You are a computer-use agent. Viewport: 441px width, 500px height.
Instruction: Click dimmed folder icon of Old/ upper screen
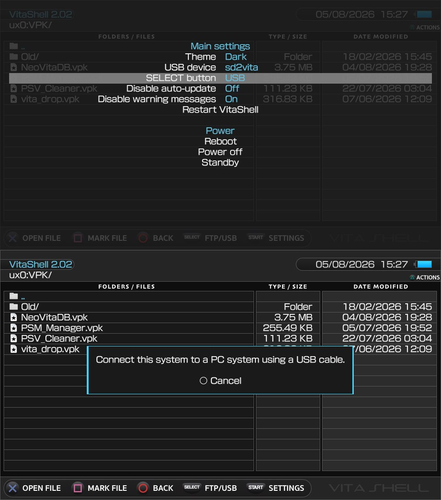click(x=14, y=56)
